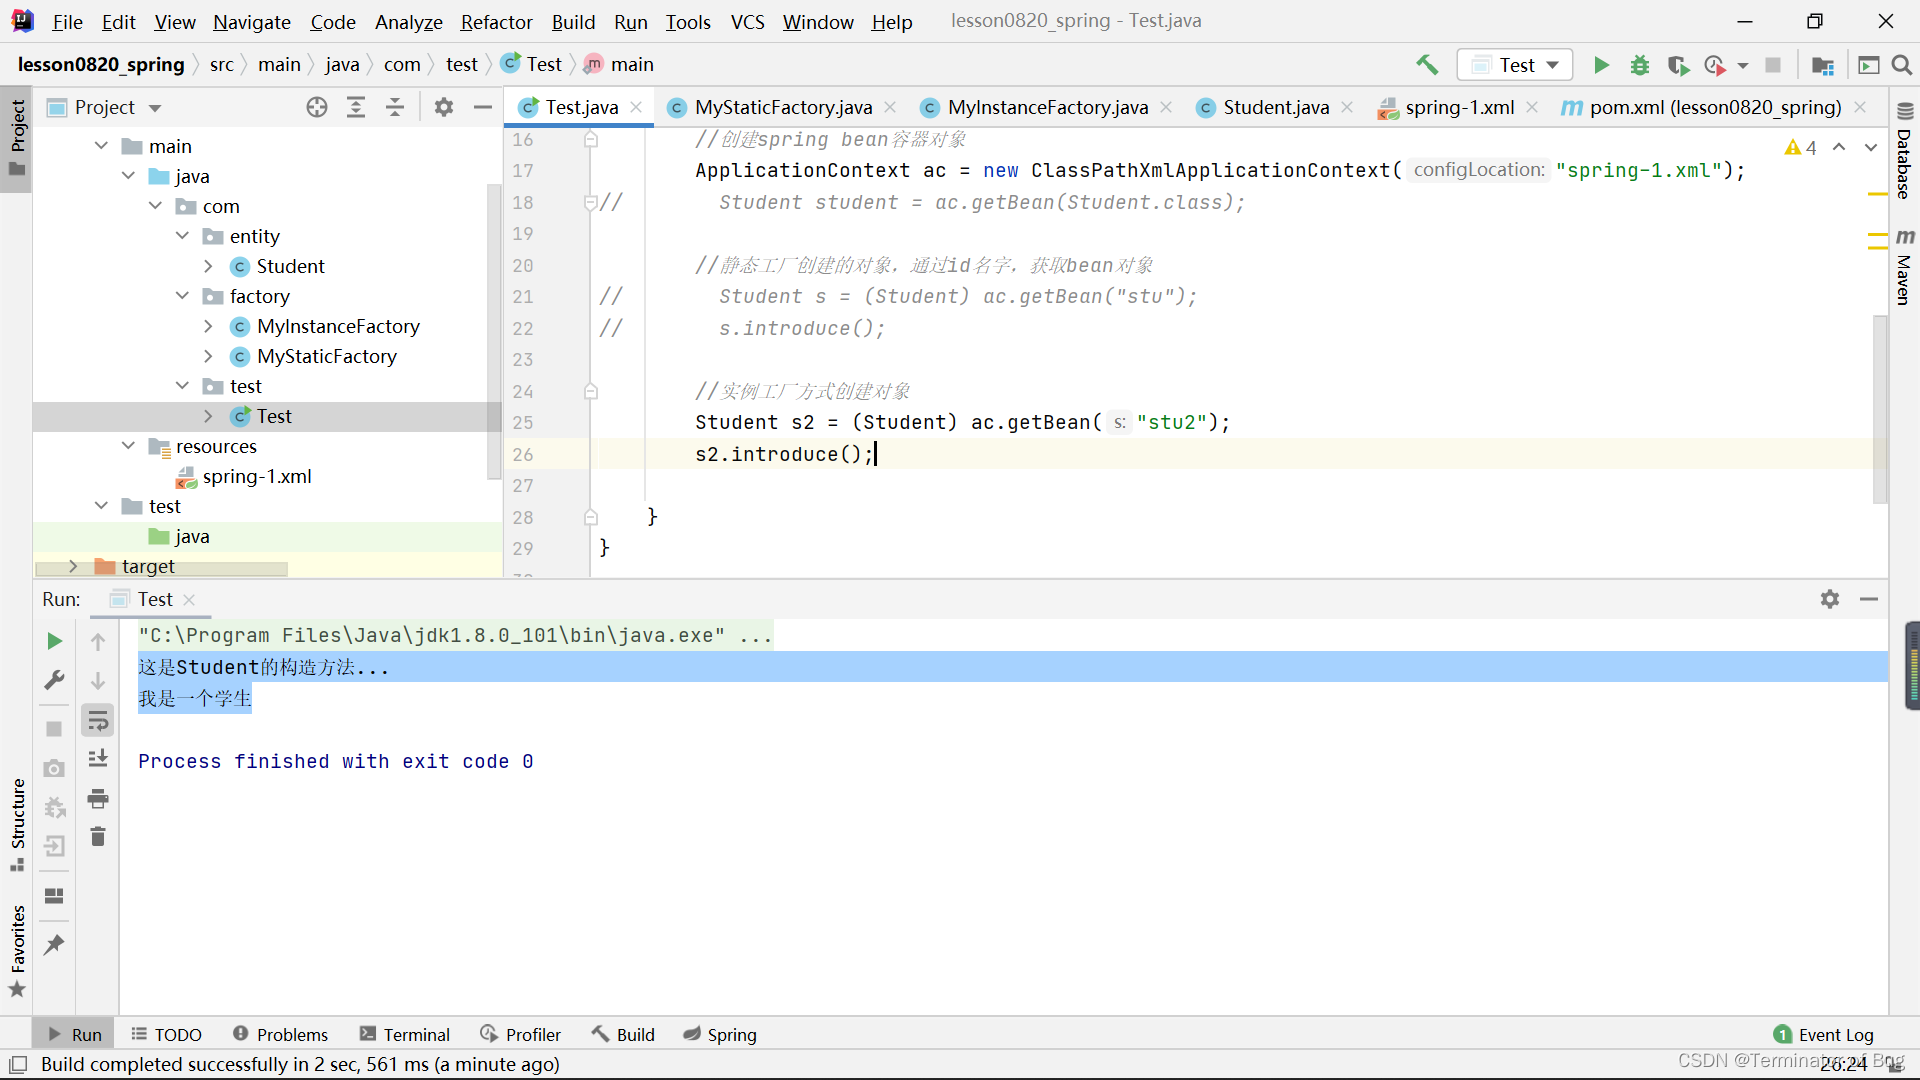Click the Build project hammer icon
The image size is (1920, 1080).
[1427, 65]
